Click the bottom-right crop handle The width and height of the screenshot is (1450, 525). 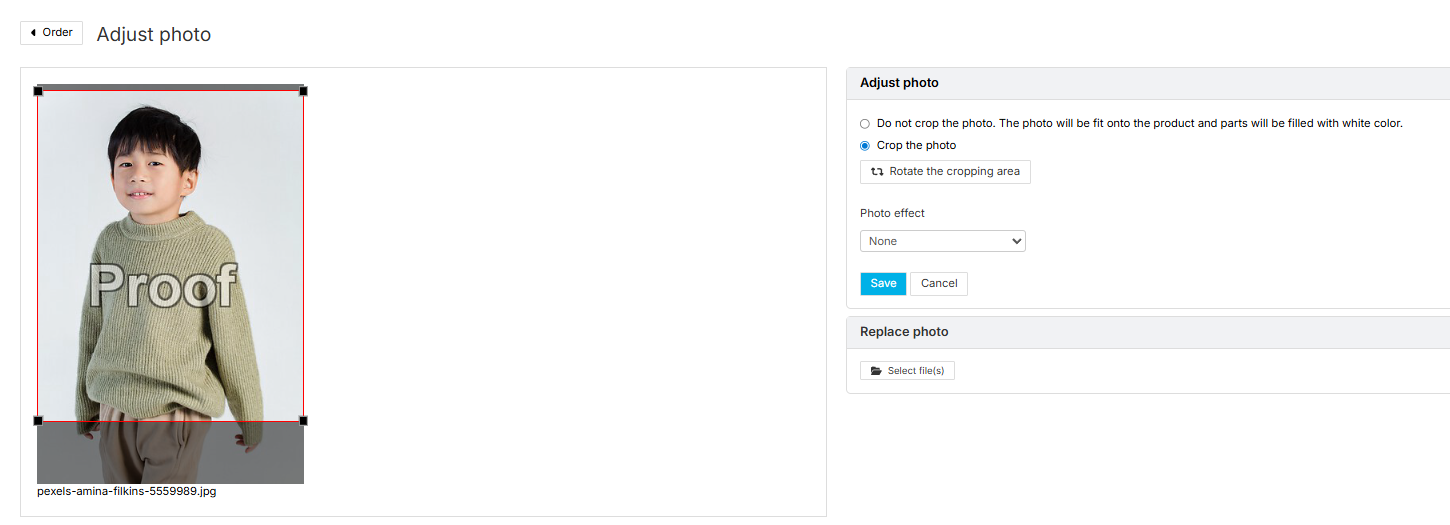coord(303,421)
